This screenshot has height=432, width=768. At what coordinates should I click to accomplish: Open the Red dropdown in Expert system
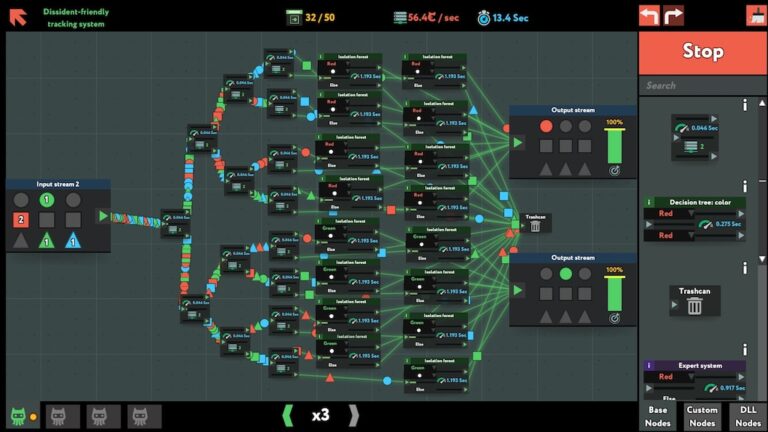coord(670,377)
